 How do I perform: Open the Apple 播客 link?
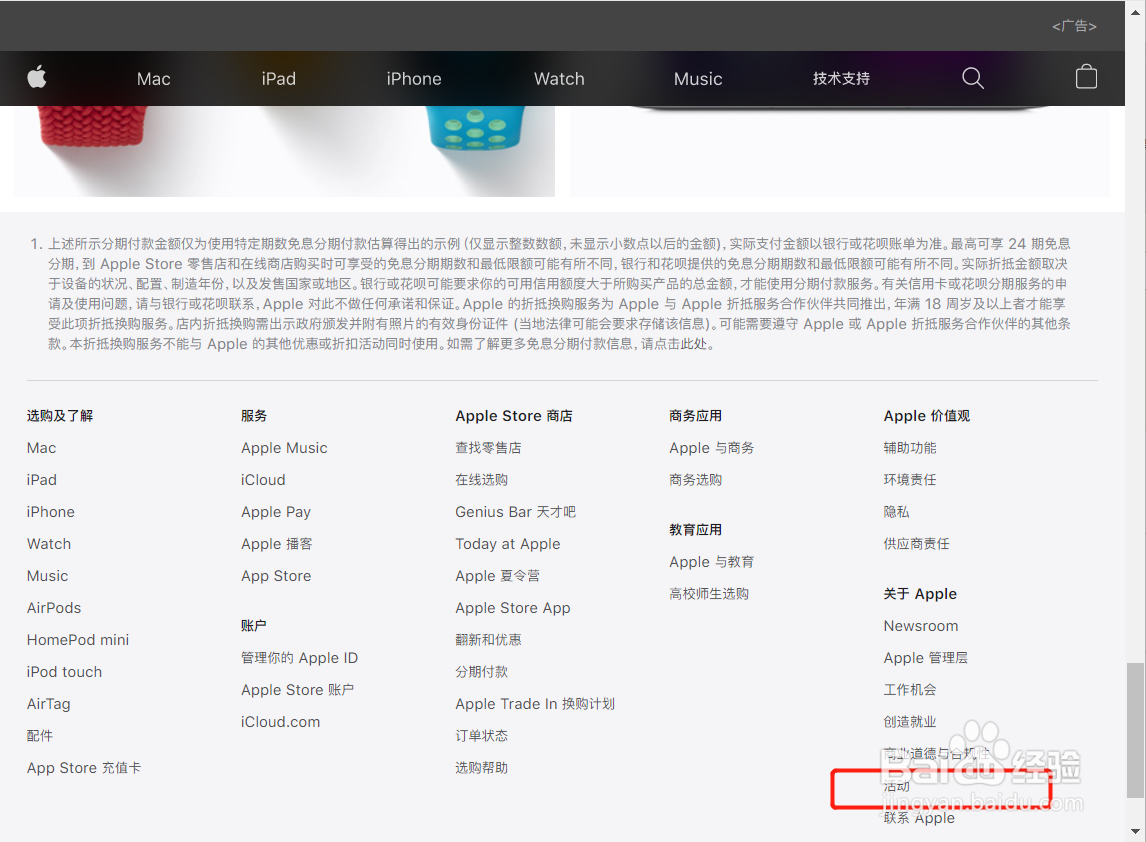click(277, 545)
